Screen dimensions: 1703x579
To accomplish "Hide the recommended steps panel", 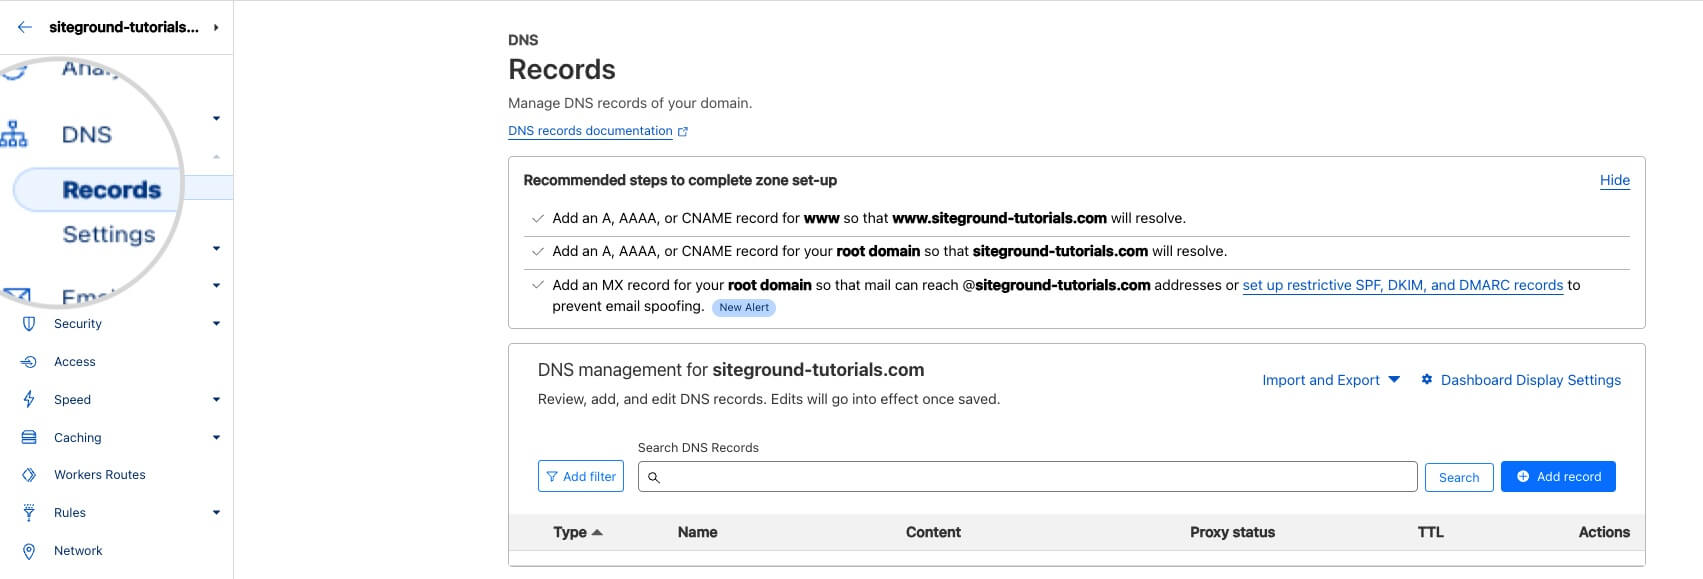I will [x=1615, y=180].
